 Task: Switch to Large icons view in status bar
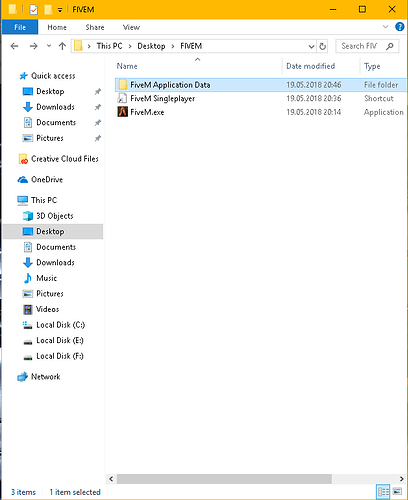397,492
